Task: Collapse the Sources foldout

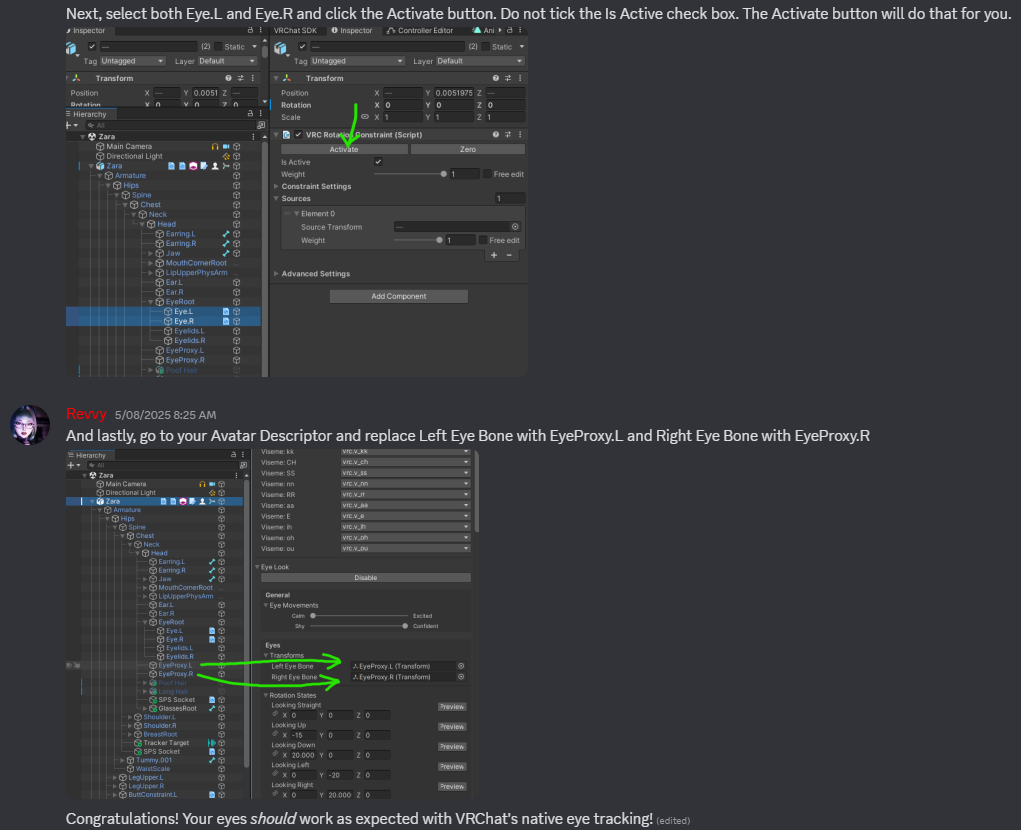Action: pos(276,199)
